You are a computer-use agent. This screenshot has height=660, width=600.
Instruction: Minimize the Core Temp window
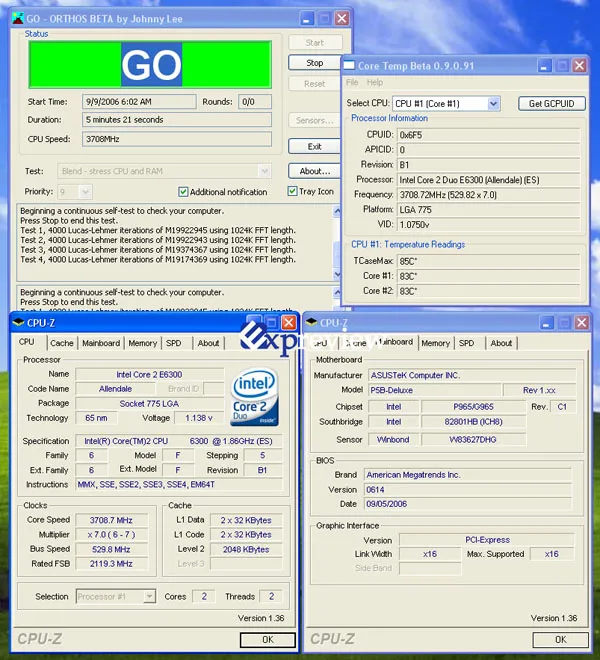[544, 66]
